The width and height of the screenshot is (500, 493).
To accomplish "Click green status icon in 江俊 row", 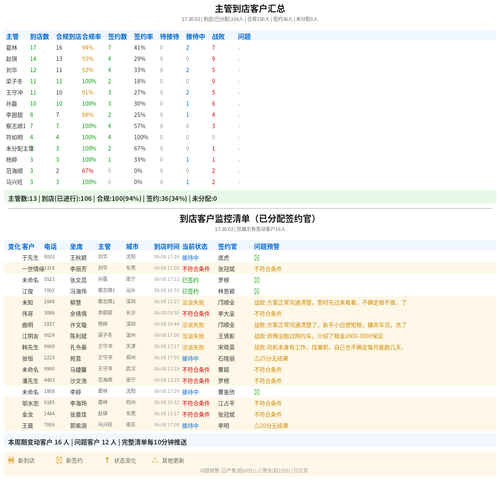I will coord(257,291).
